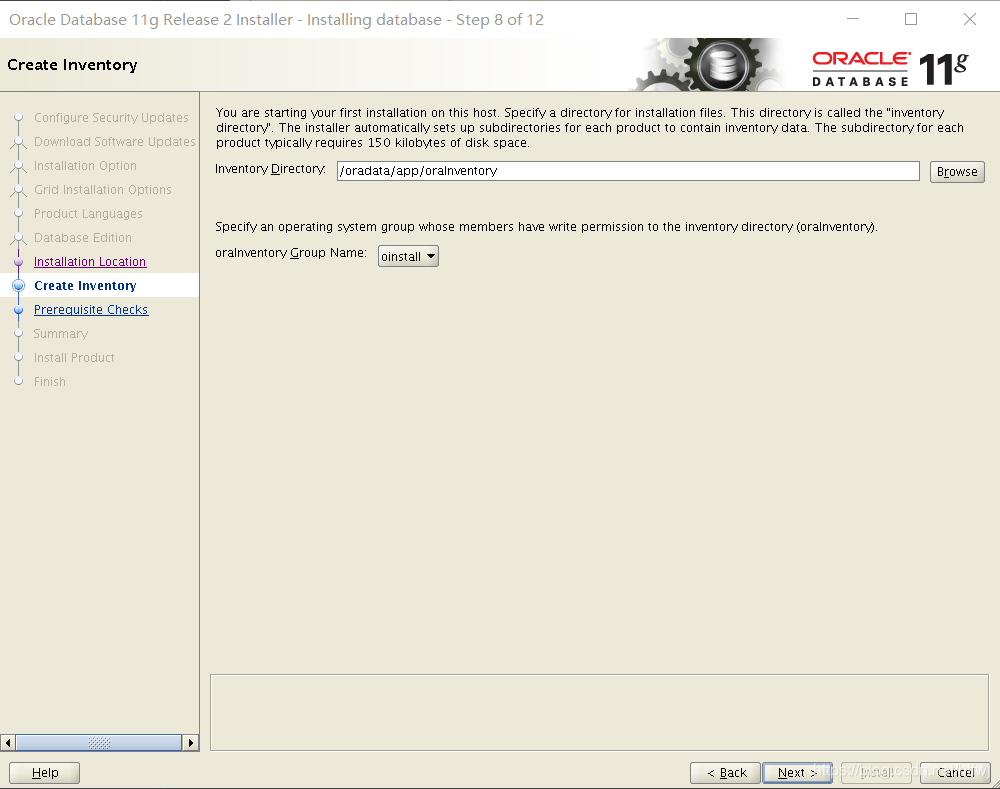
Task: Open the oraInventory Group Name dropdown
Action: click(x=408, y=256)
